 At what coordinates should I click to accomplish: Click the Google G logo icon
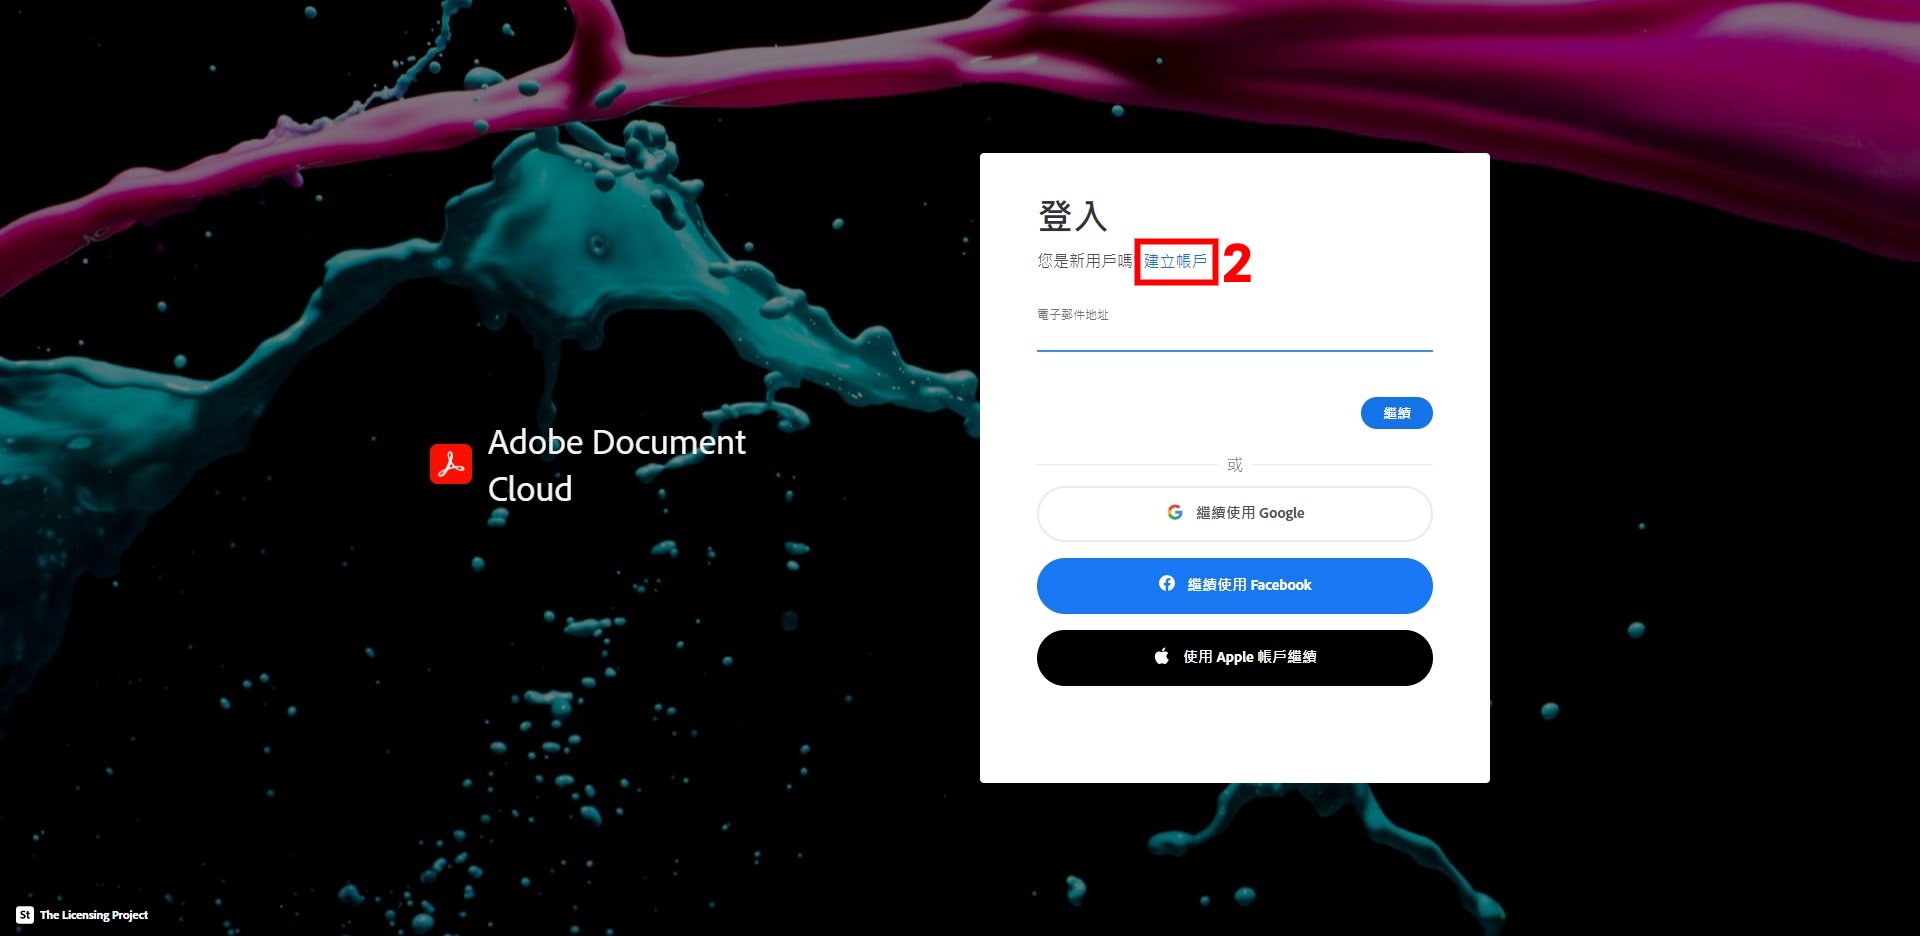click(1175, 513)
